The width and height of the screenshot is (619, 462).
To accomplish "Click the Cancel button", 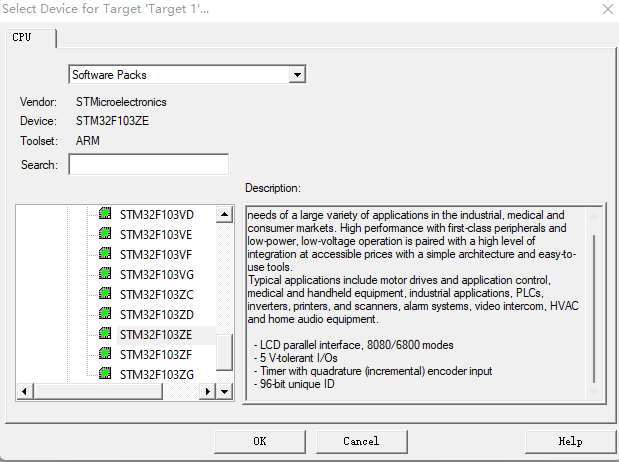I will 361,441.
